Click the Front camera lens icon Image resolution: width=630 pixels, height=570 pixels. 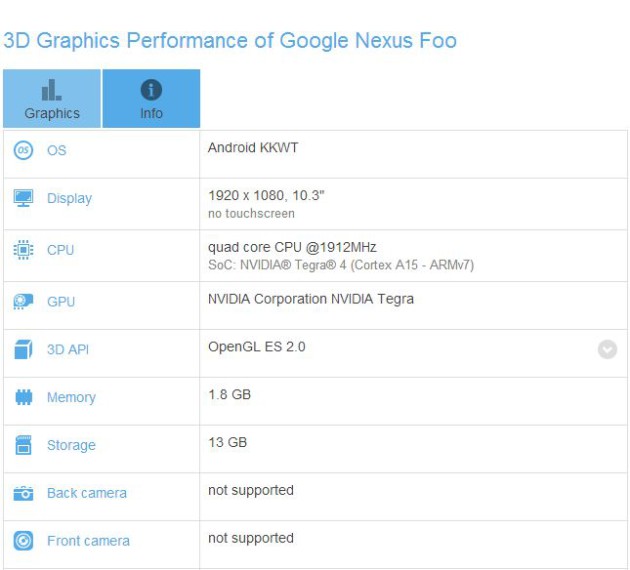(x=23, y=541)
